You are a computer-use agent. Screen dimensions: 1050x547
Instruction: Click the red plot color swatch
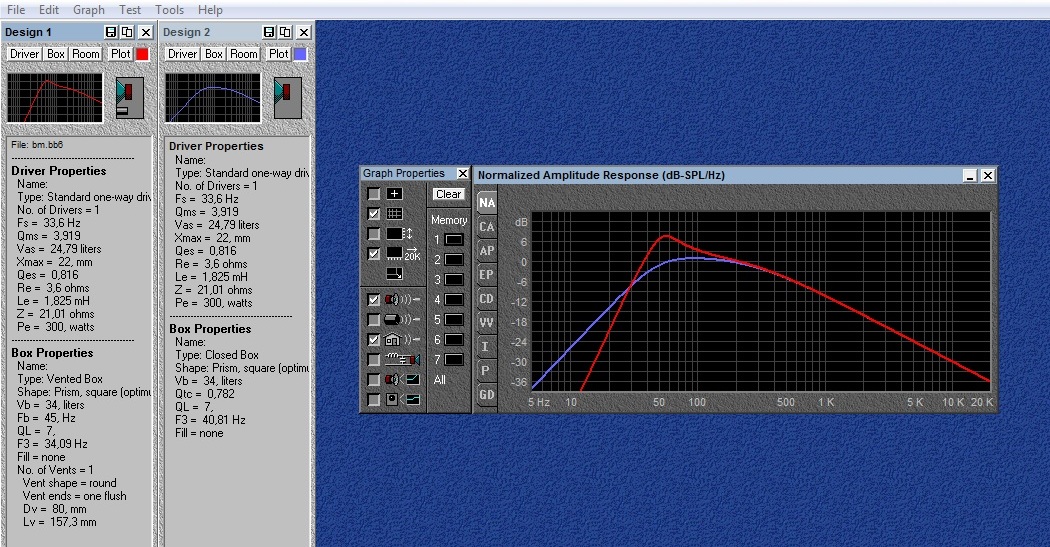142,54
